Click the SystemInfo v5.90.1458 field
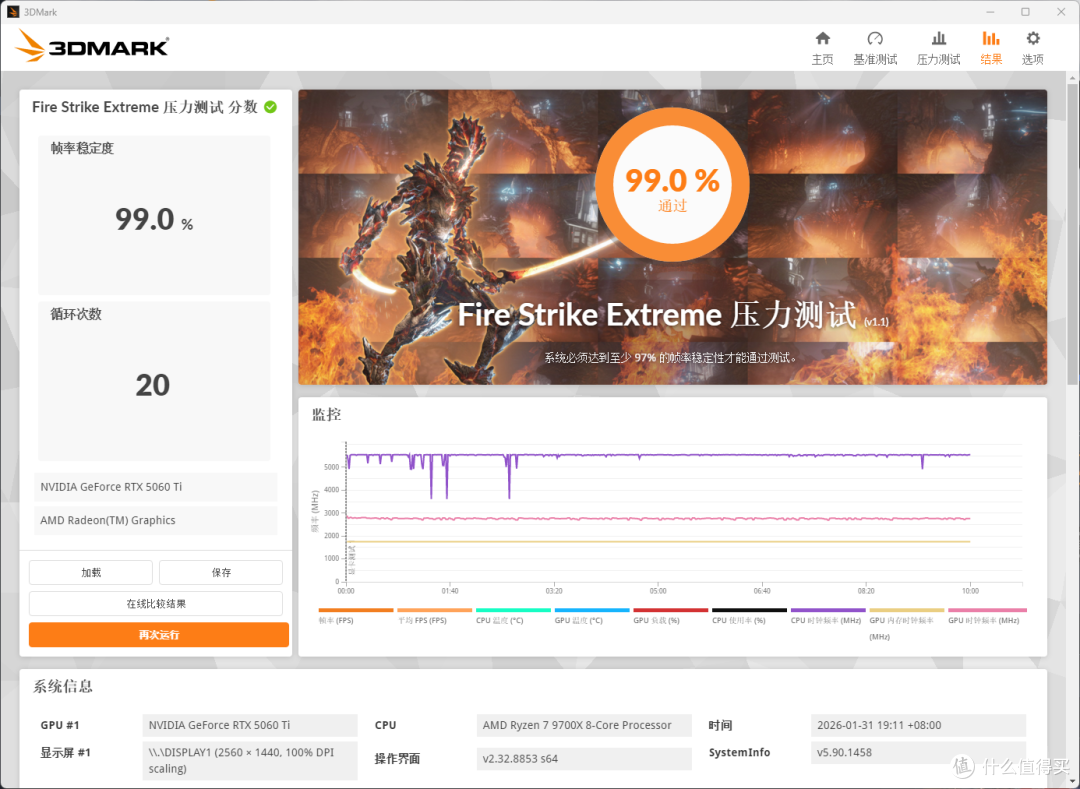Screen dimensions: 1080x789 pos(918,753)
